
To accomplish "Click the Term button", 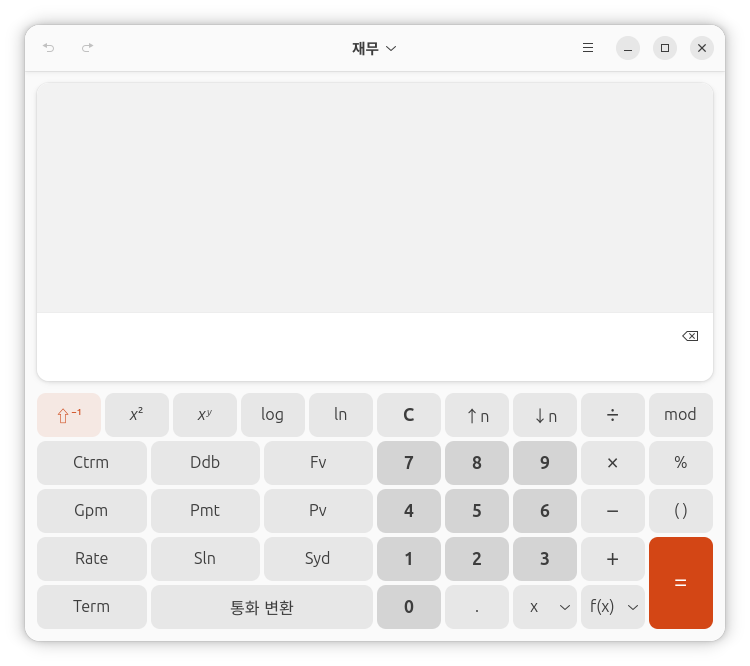I will (92, 607).
